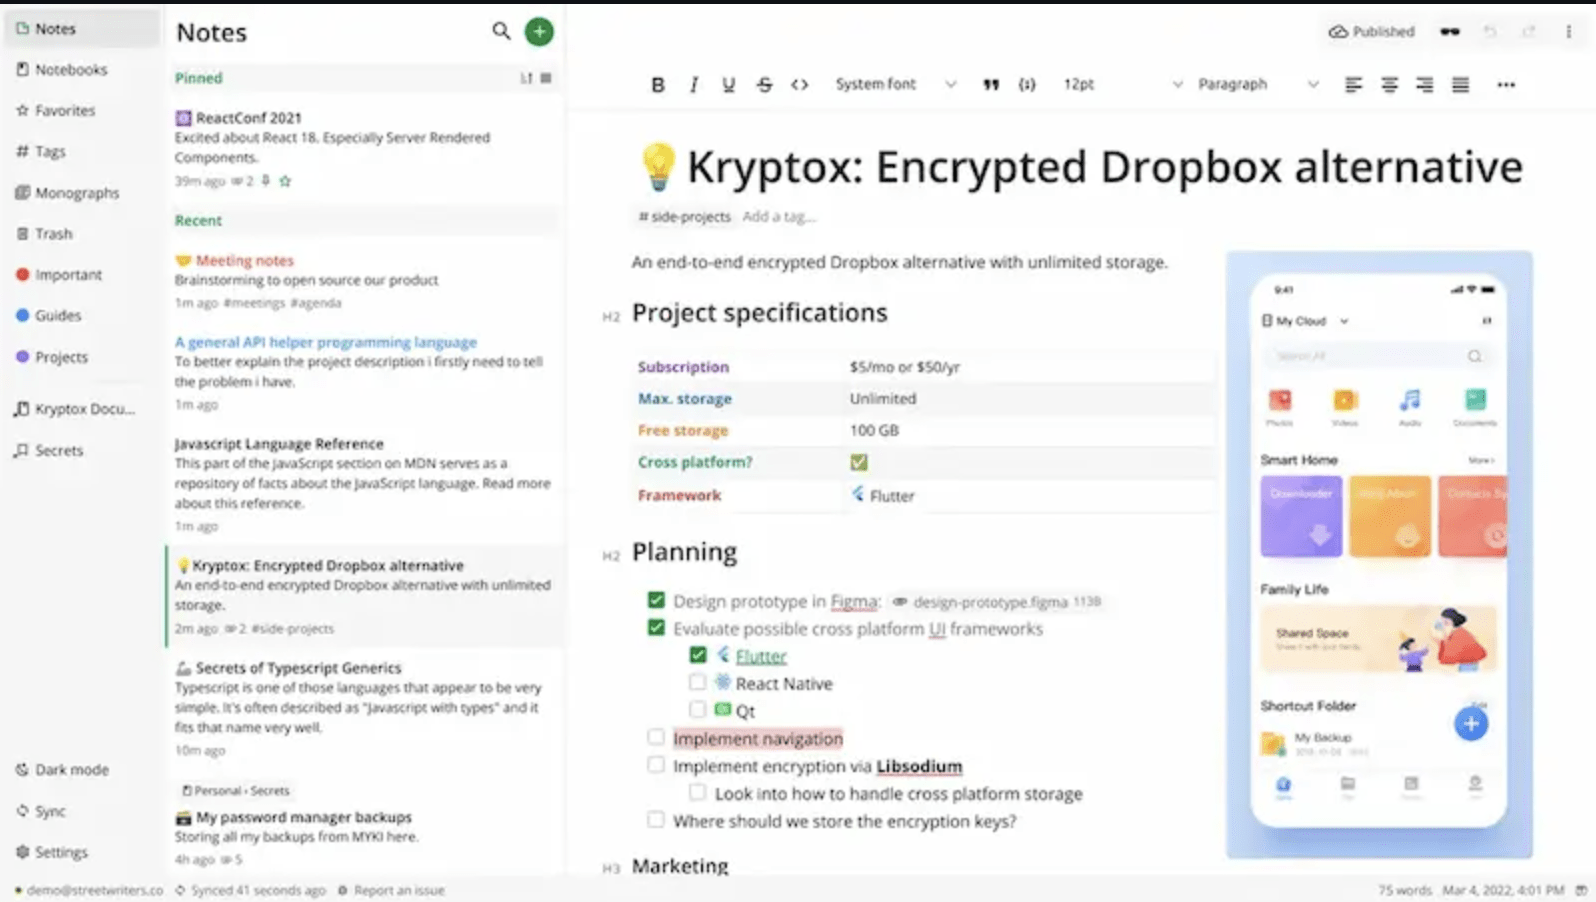
Task: Open Settings from sidebar
Action: click(x=80, y=852)
